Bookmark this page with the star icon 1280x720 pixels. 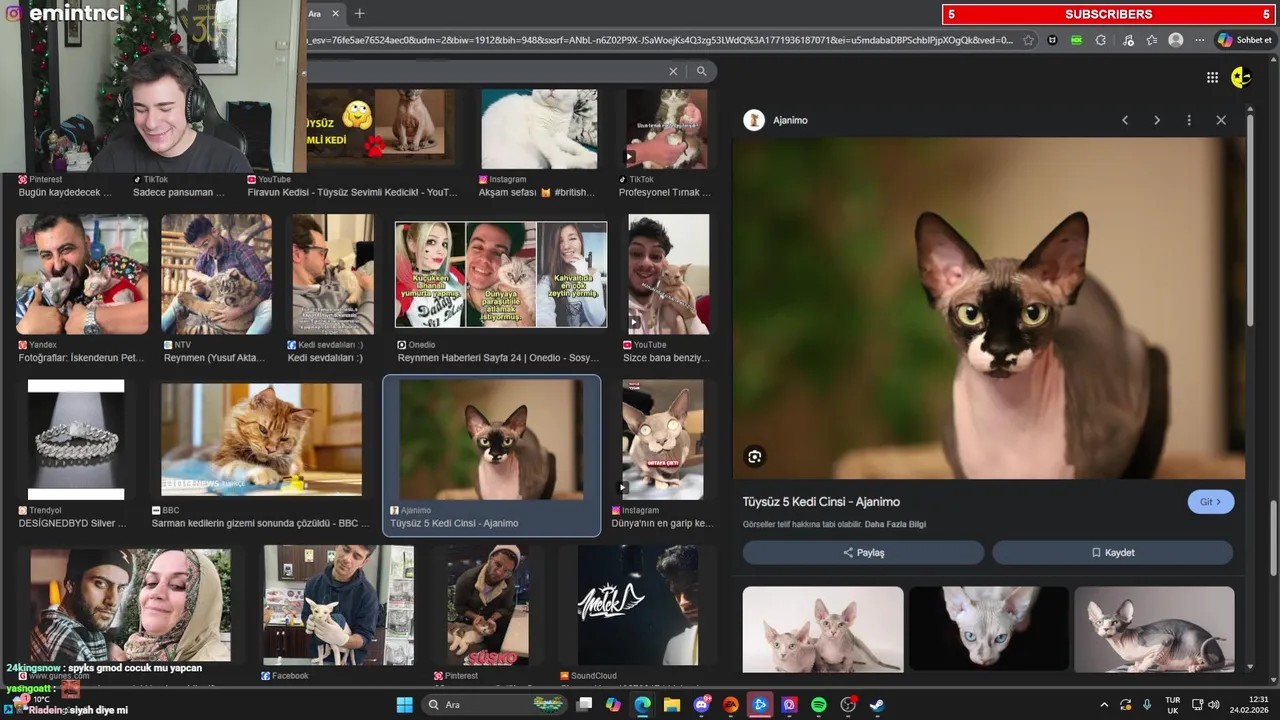pyautogui.click(x=1028, y=40)
